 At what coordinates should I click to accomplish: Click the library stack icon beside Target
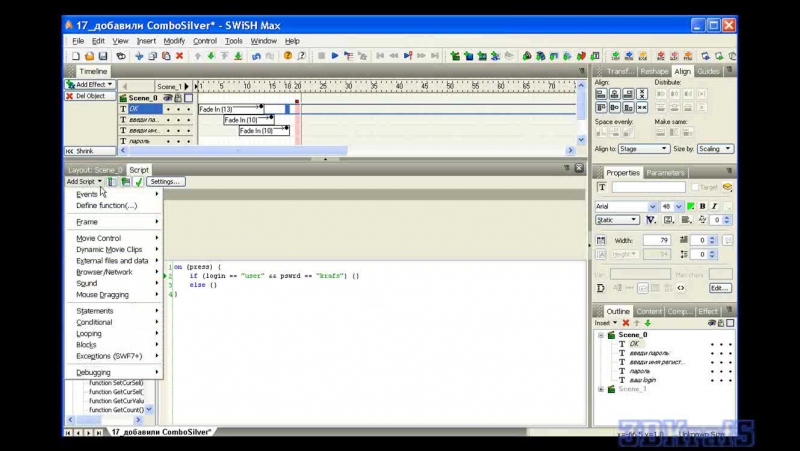point(728,187)
